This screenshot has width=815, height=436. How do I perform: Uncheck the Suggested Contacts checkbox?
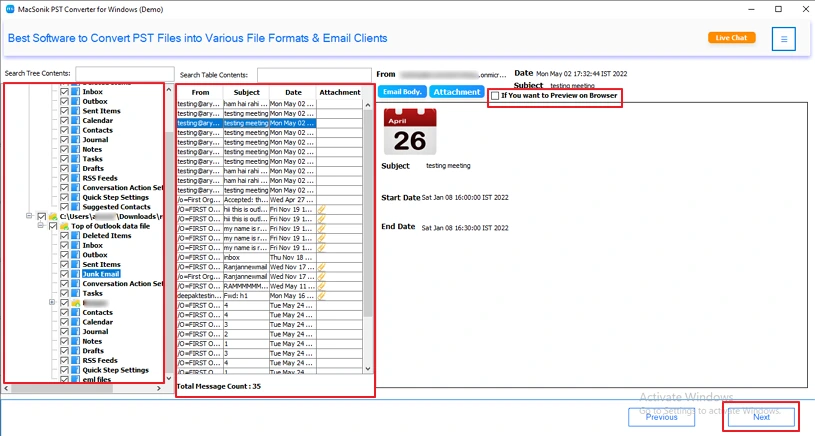64,207
